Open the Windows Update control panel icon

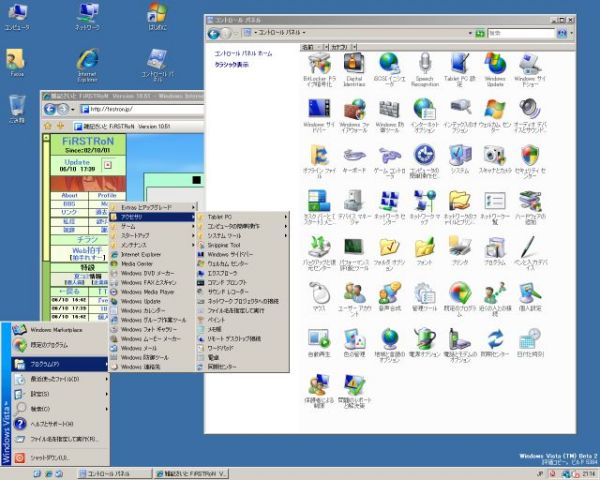click(x=495, y=69)
